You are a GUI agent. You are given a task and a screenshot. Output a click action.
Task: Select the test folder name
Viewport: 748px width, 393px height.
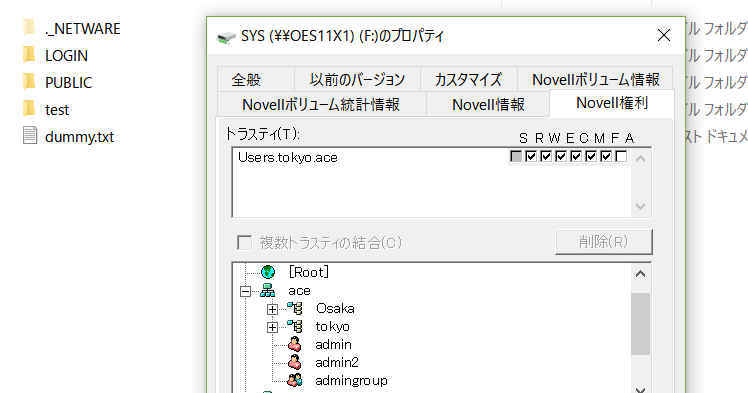[57, 110]
